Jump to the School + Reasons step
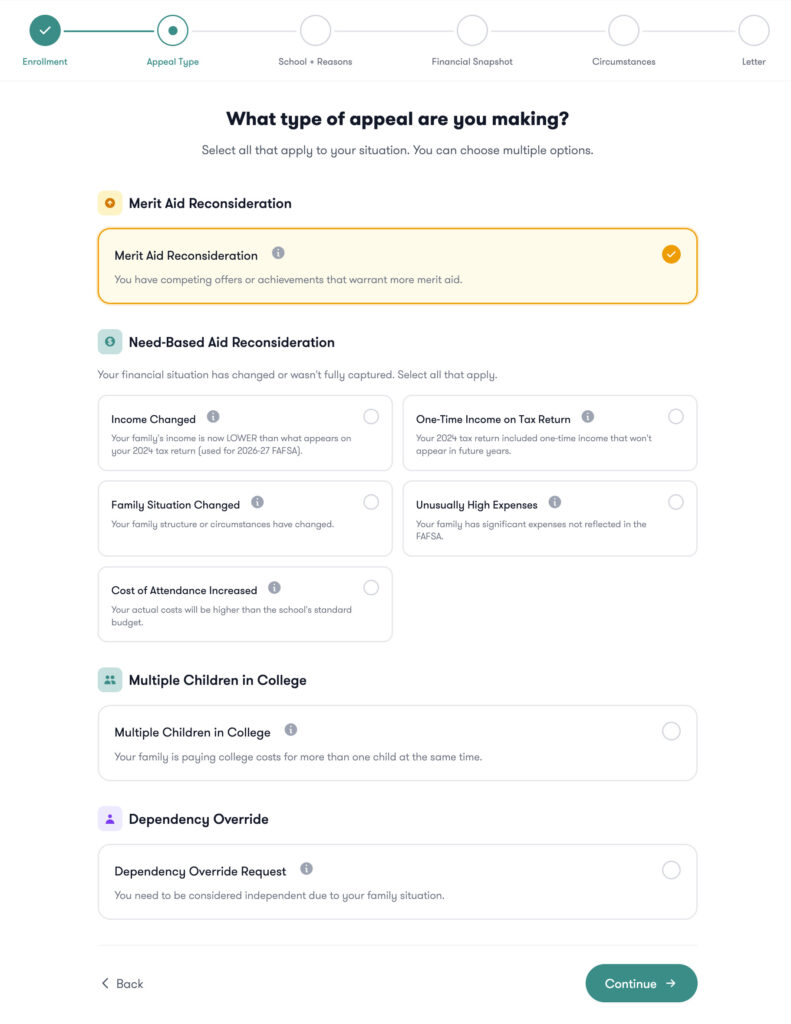This screenshot has width=791, height=1024. coord(315,31)
